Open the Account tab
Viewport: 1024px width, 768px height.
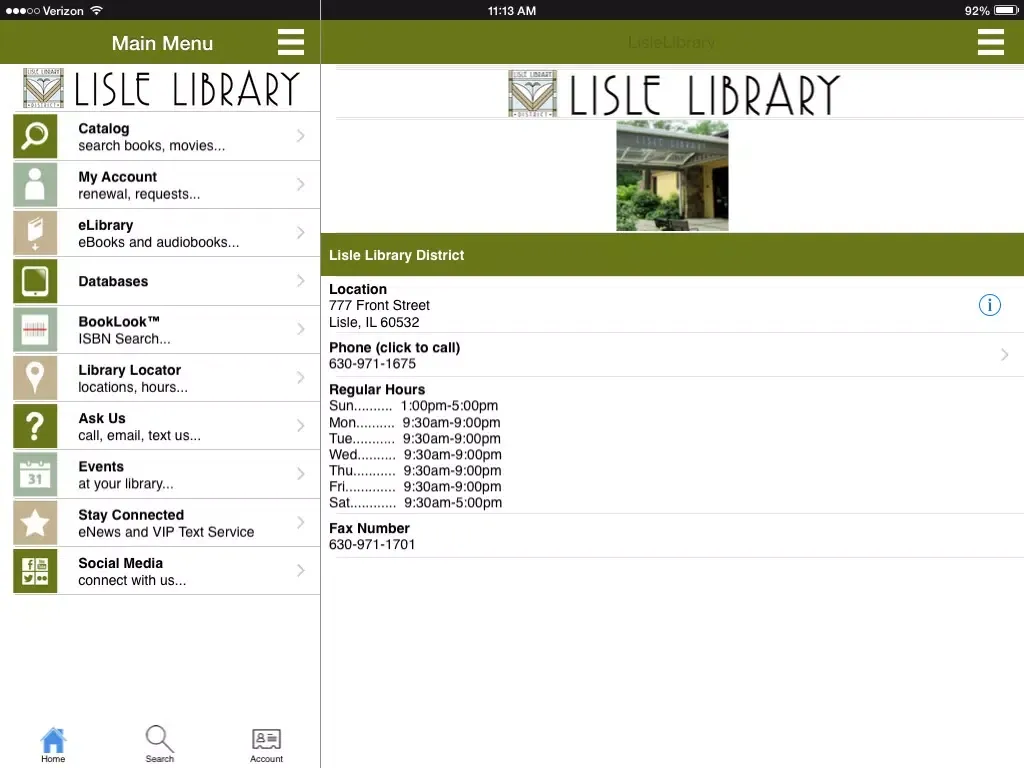tap(266, 744)
